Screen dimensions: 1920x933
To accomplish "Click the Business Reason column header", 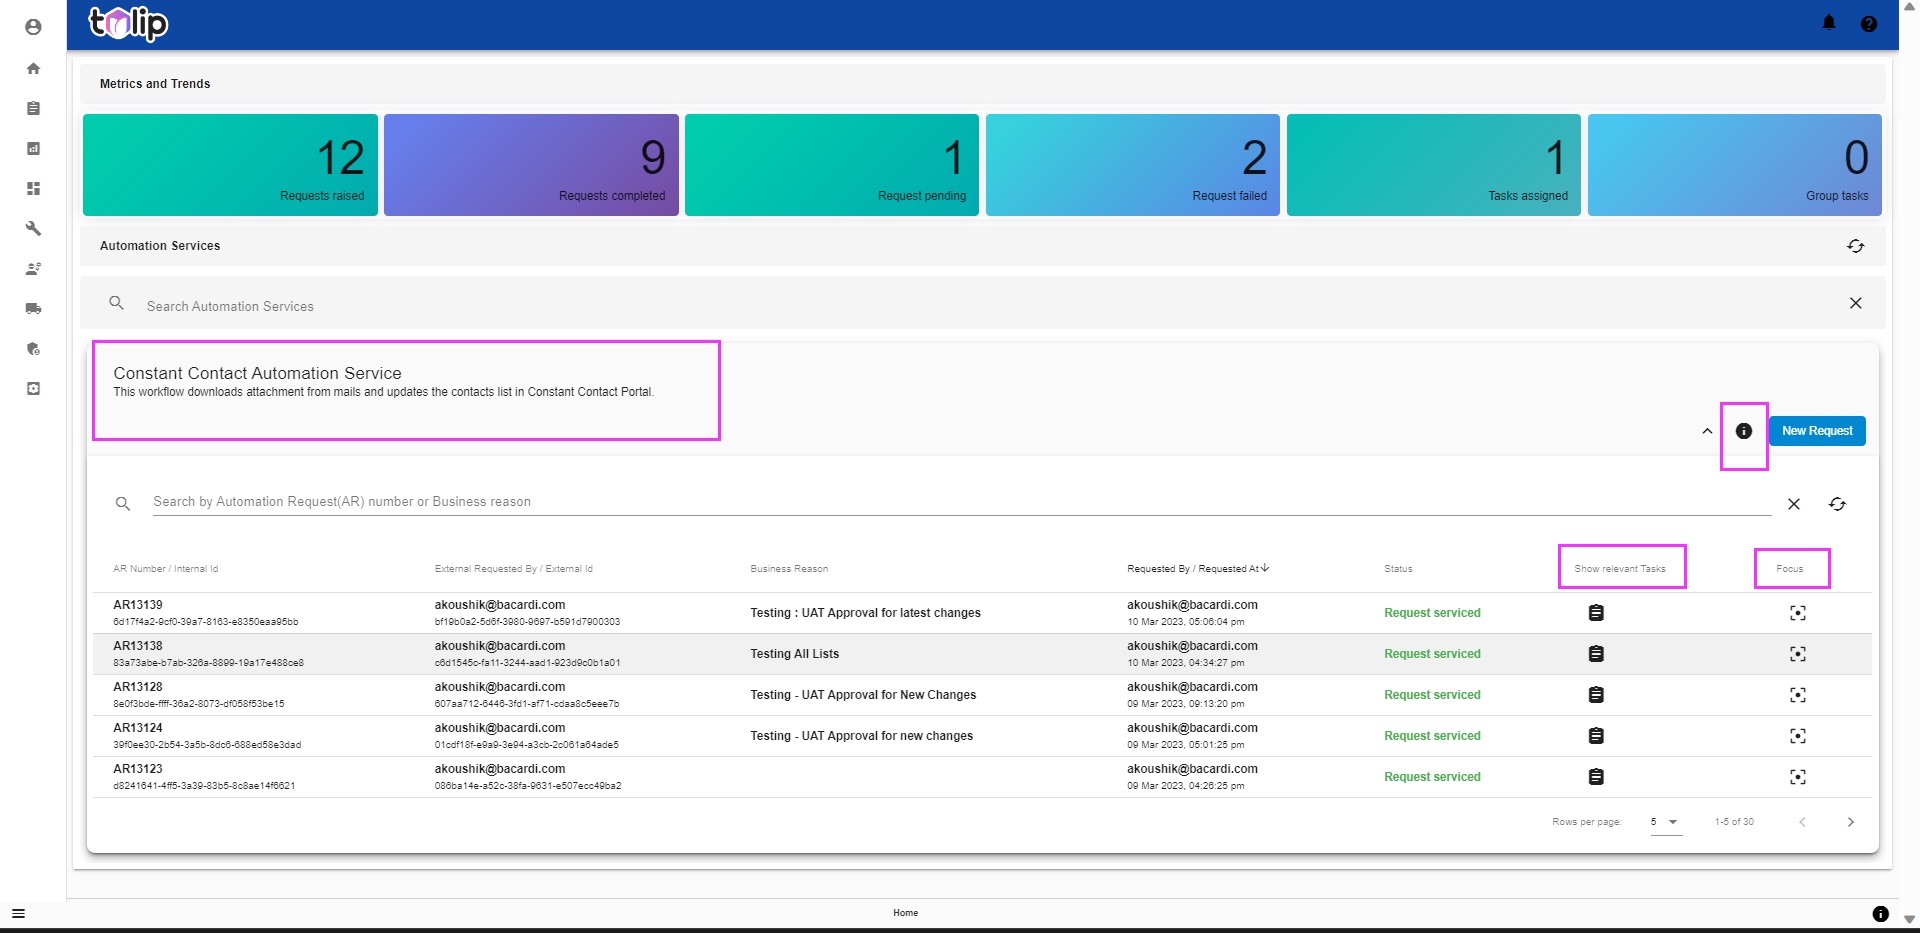I will [x=789, y=569].
